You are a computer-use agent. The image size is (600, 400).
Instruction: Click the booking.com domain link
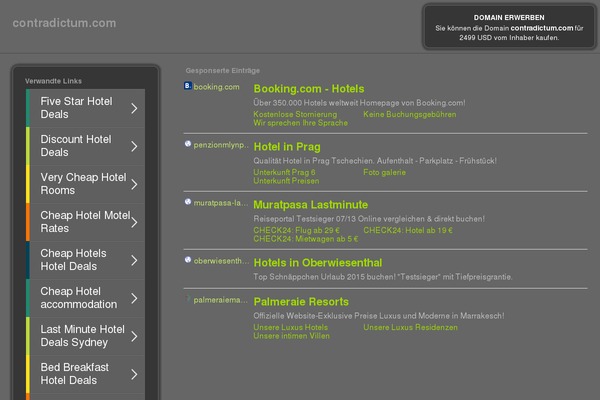pos(216,87)
